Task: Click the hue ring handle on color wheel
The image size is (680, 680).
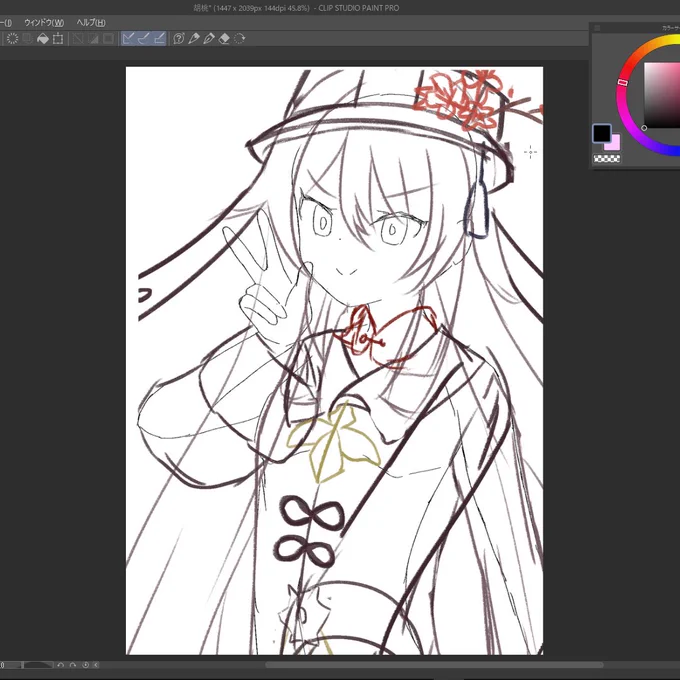Action: click(622, 82)
